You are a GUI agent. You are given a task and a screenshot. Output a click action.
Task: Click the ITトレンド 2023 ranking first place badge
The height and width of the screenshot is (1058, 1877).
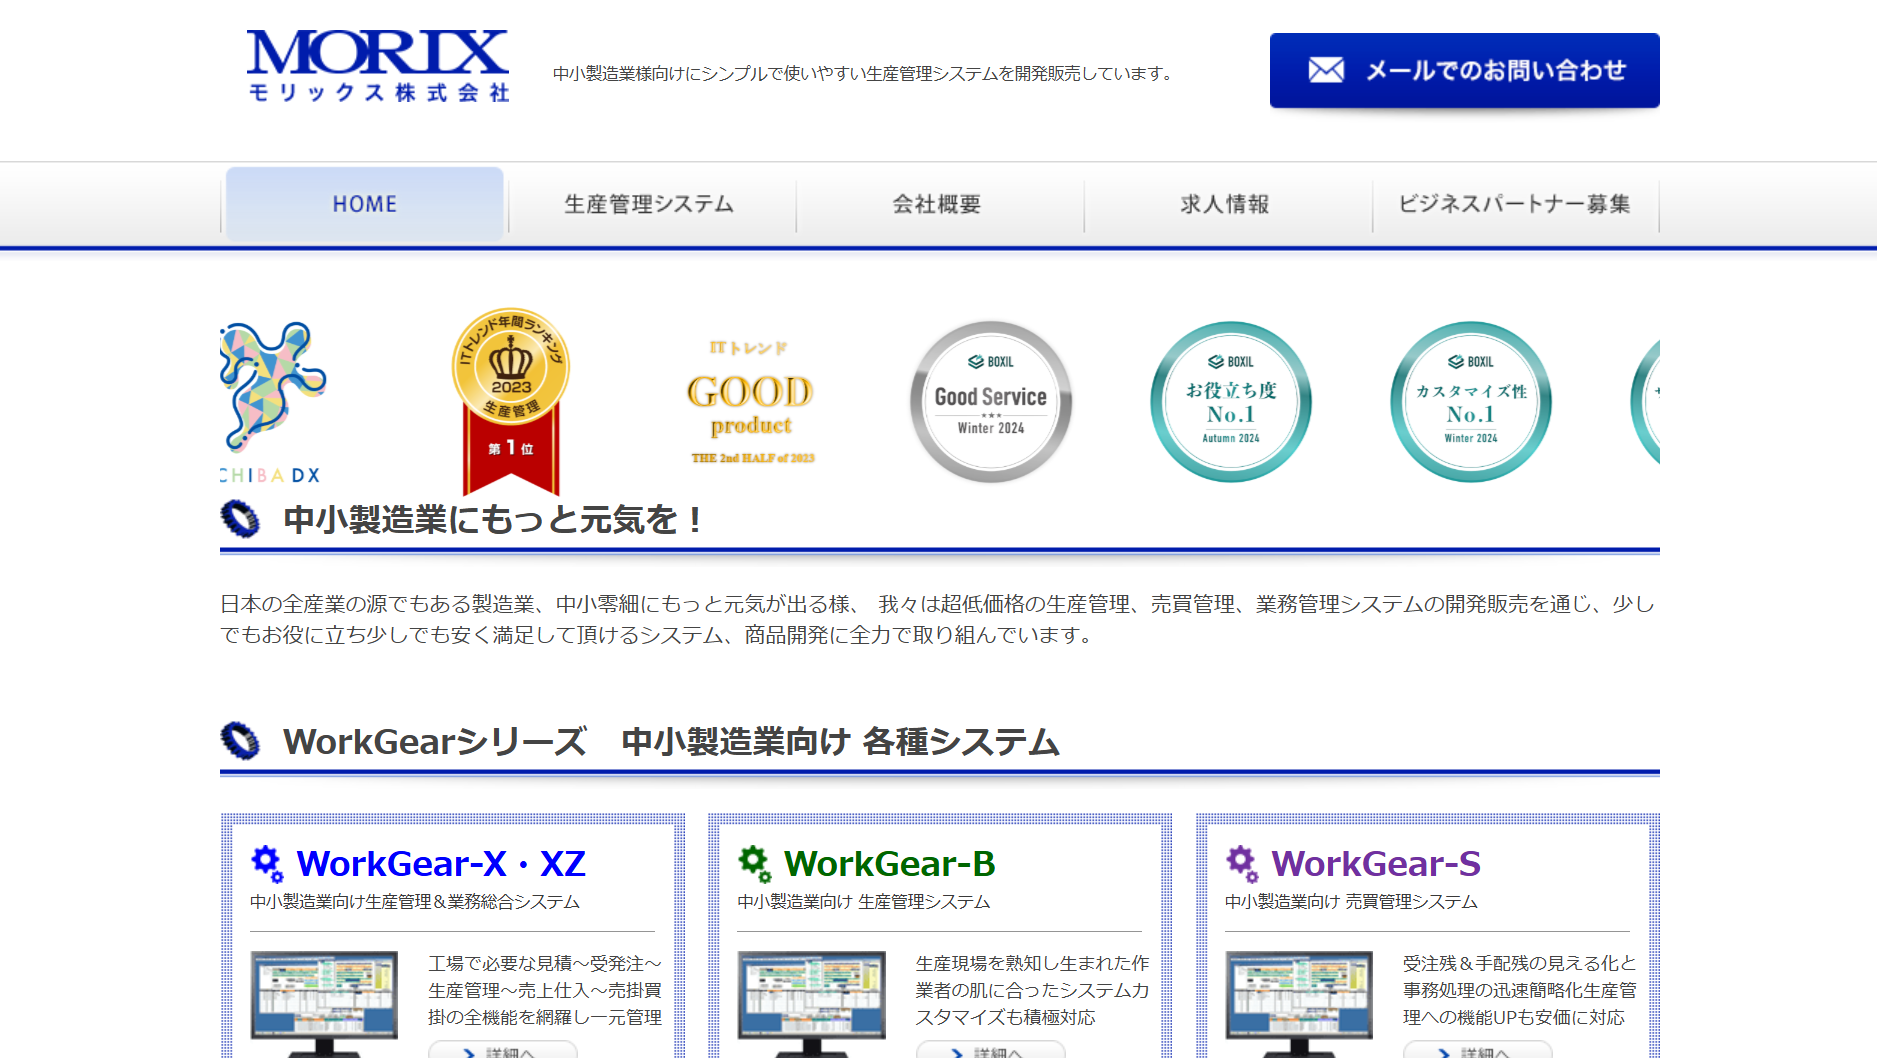click(x=511, y=401)
